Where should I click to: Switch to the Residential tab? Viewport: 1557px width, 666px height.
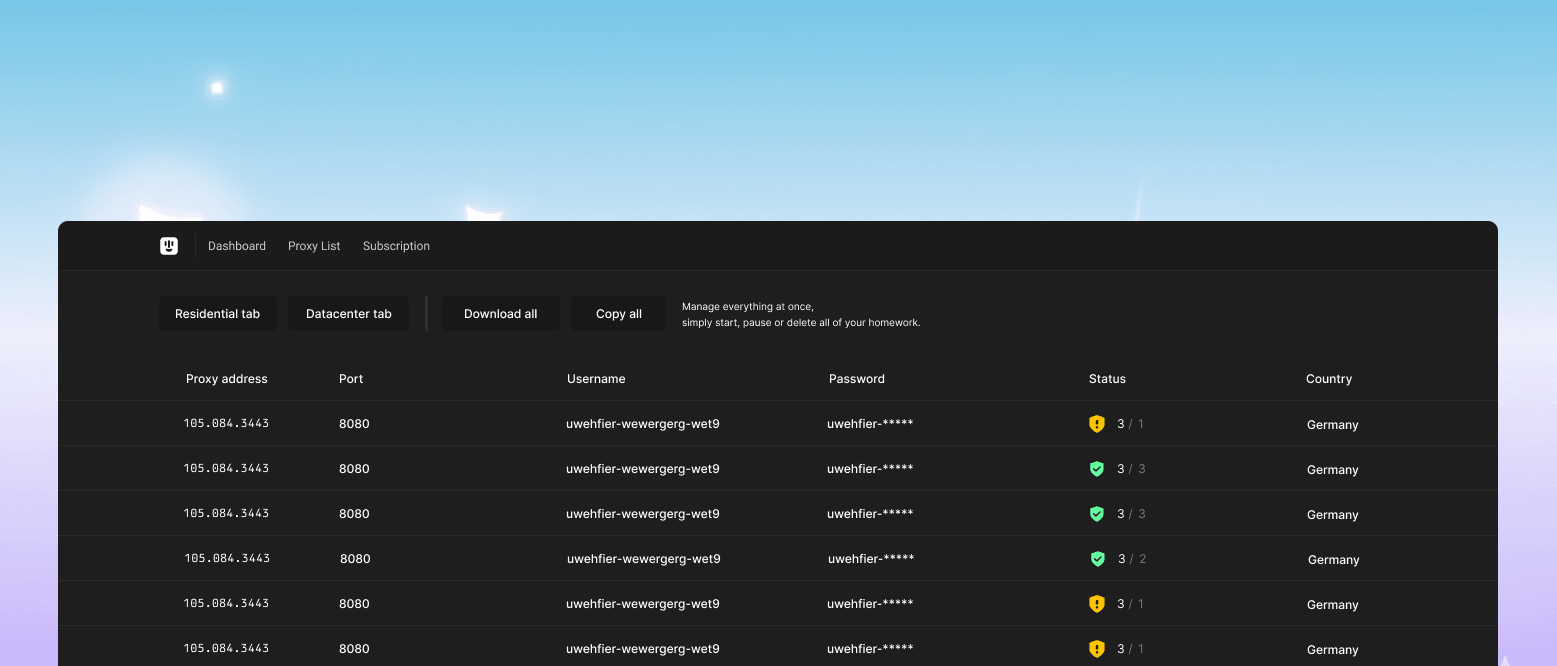[x=217, y=313]
